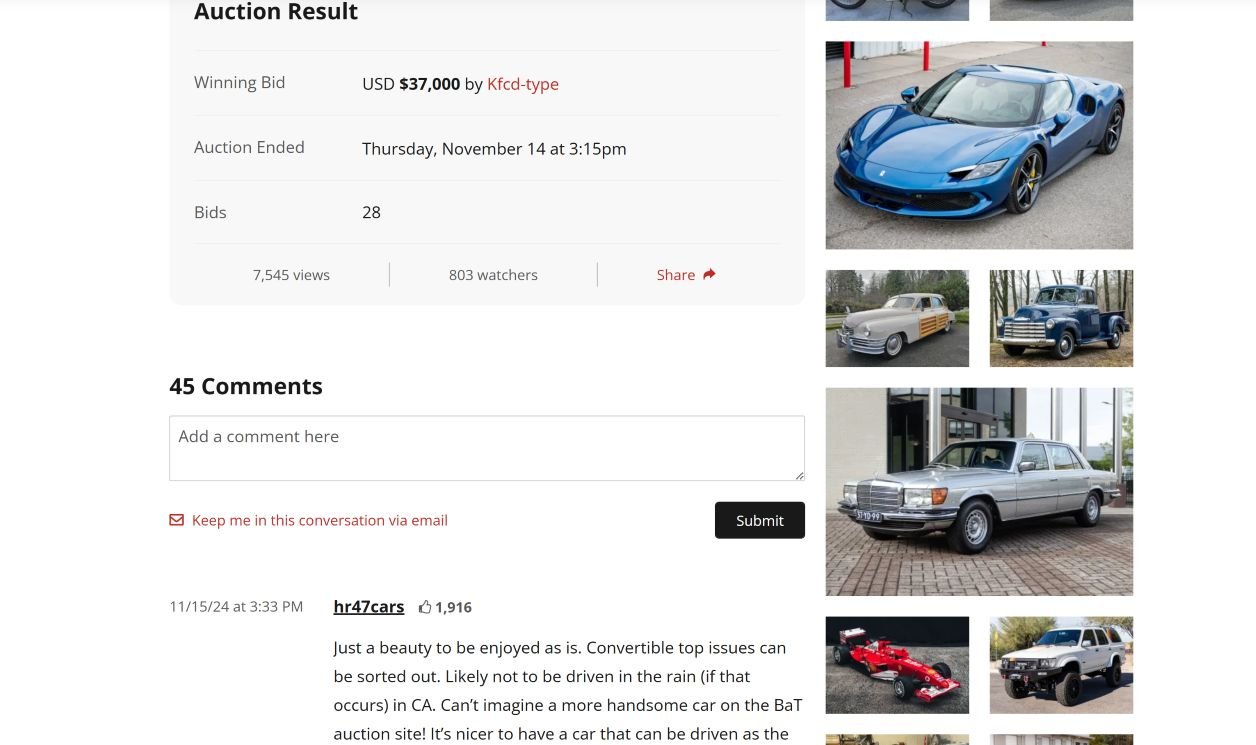
Task: Open the red Formula 1 car thumbnail
Action: [897, 665]
